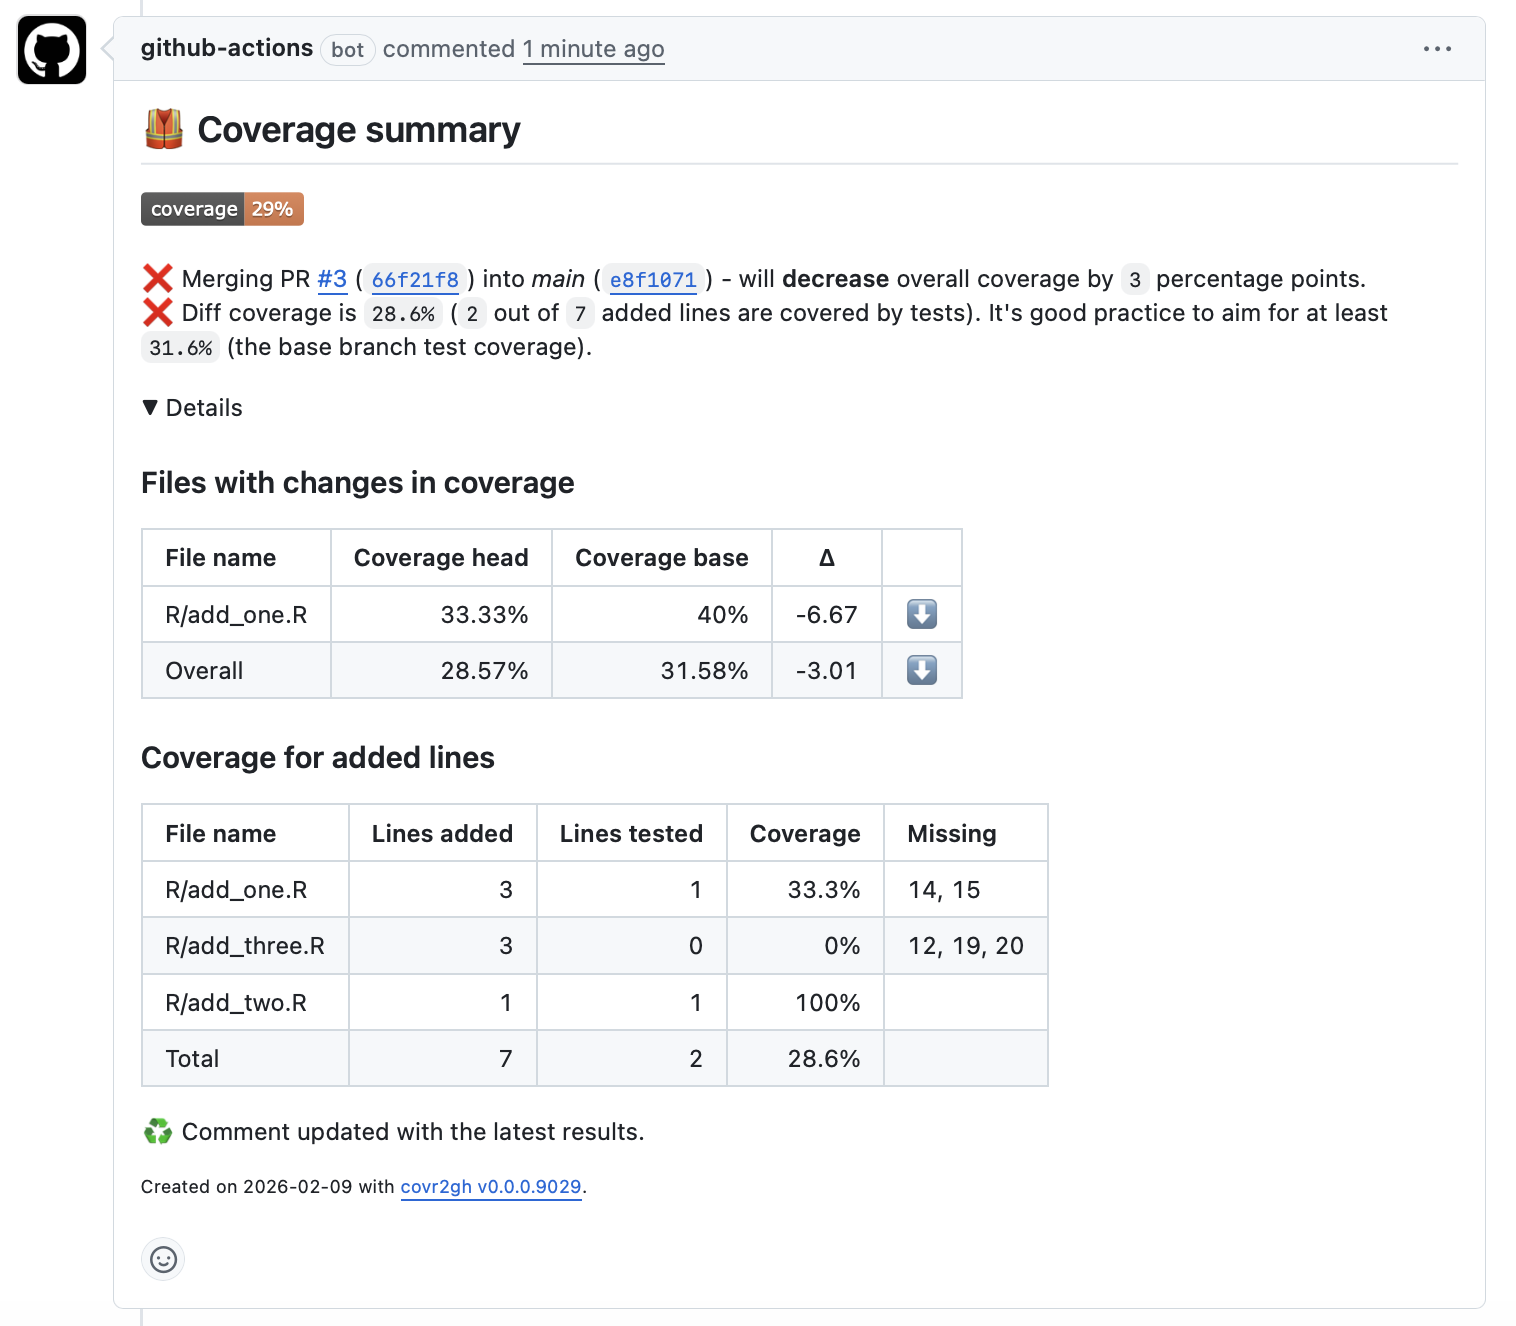1516x1326 pixels.
Task: Click the github-actions bot avatar
Action: 51,51
